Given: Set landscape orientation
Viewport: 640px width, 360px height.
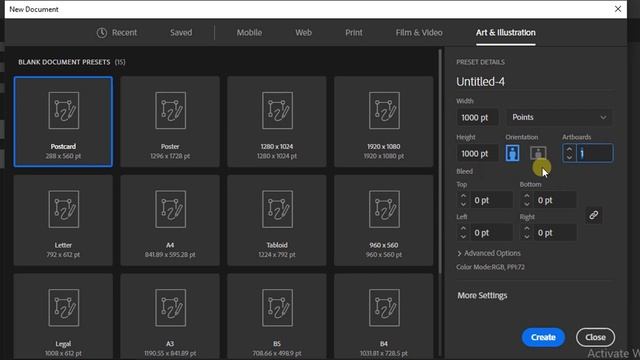Looking at the screenshot, I should click(x=538, y=153).
